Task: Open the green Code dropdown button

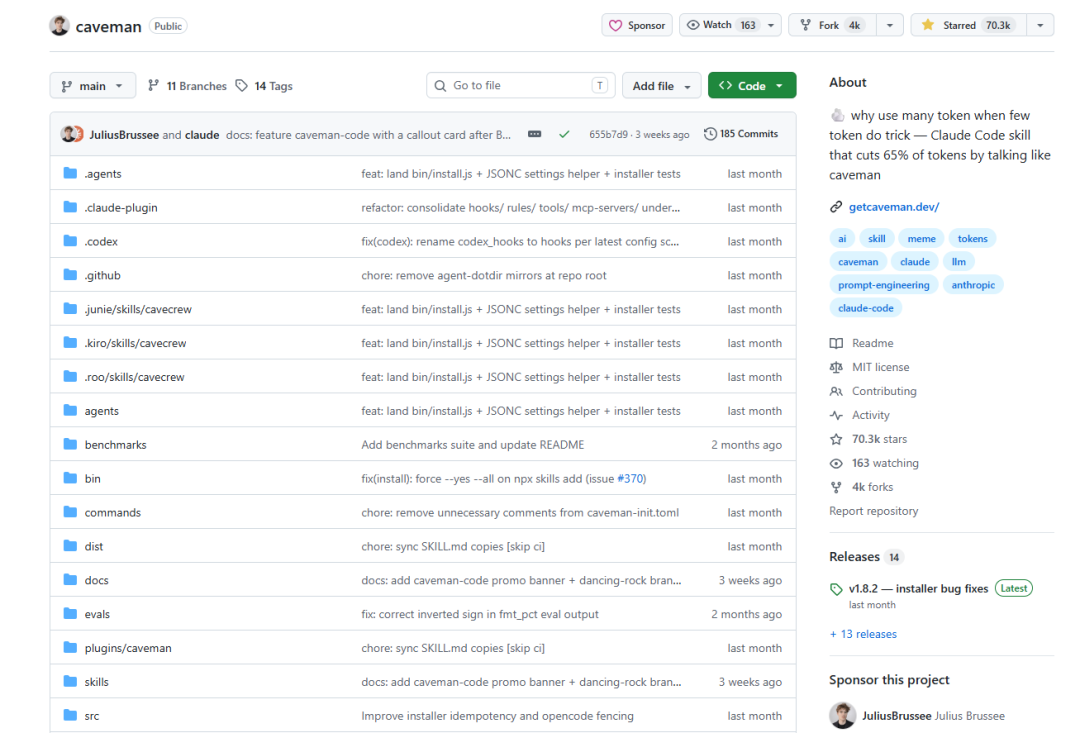Action: (x=752, y=85)
